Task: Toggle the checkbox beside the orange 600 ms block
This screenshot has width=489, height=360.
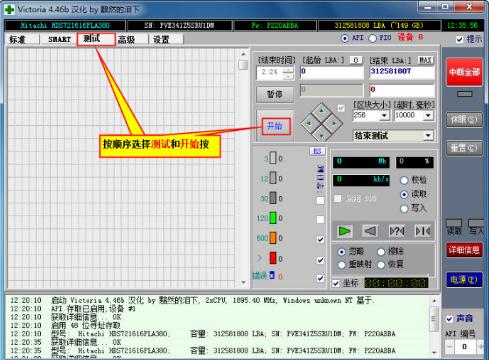Action: (x=320, y=239)
